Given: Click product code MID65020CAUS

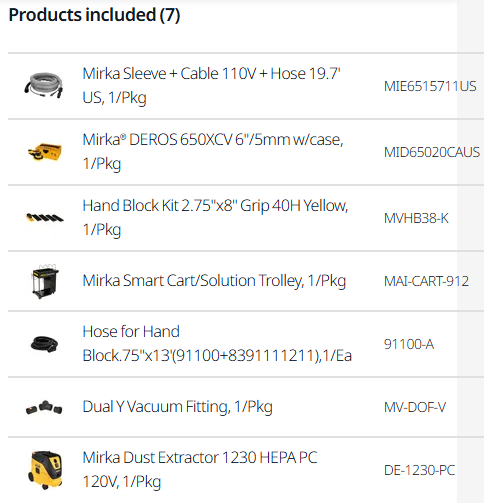Looking at the screenshot, I should coord(432,152).
